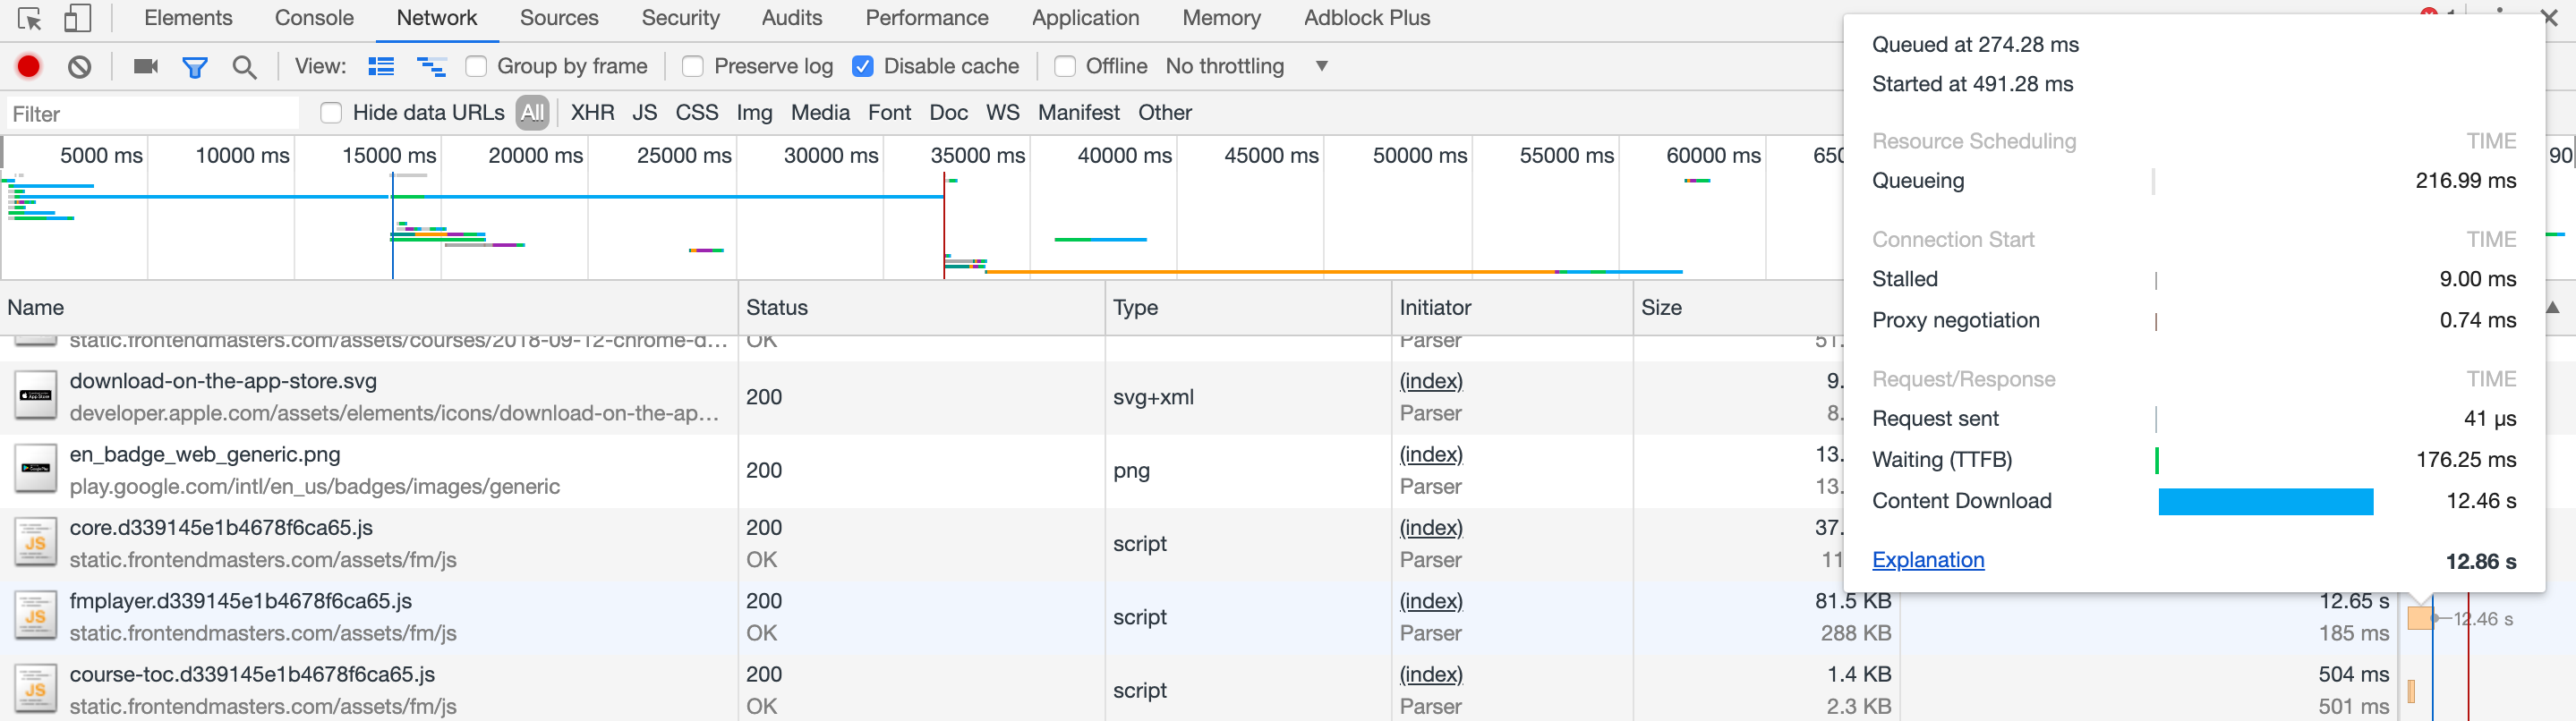Switch to large request rows view
The width and height of the screenshot is (2576, 721).
pos(381,66)
